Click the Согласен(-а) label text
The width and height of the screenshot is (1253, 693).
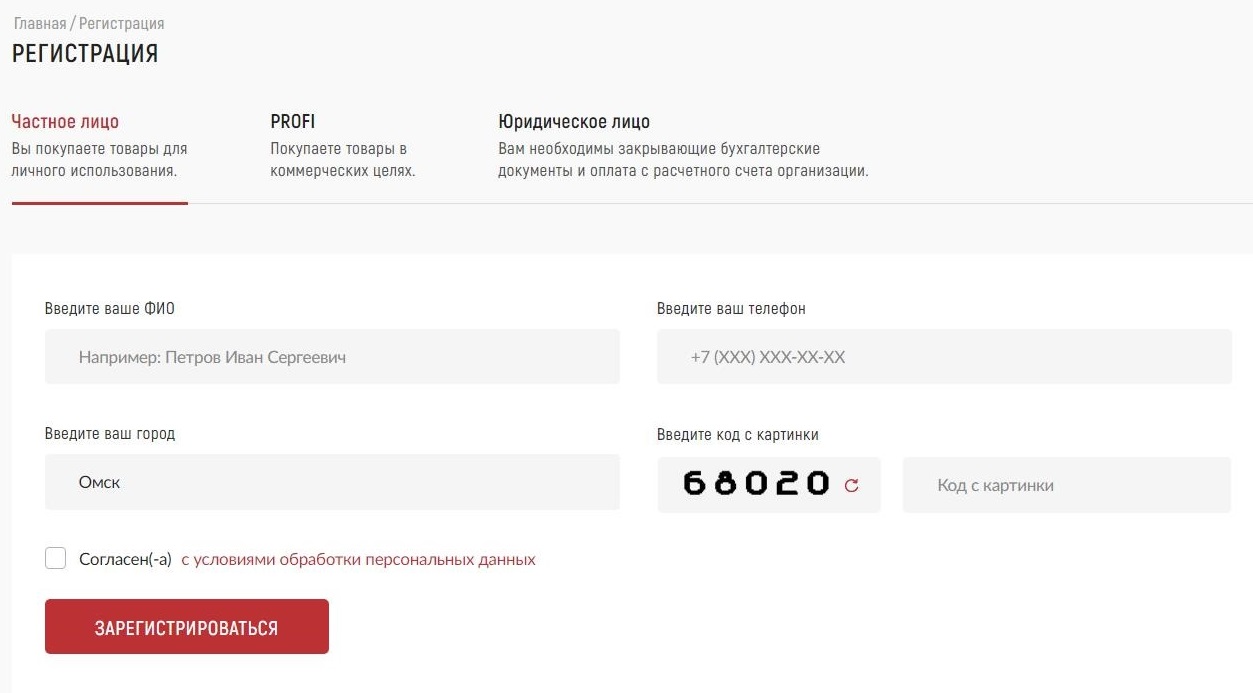point(125,559)
